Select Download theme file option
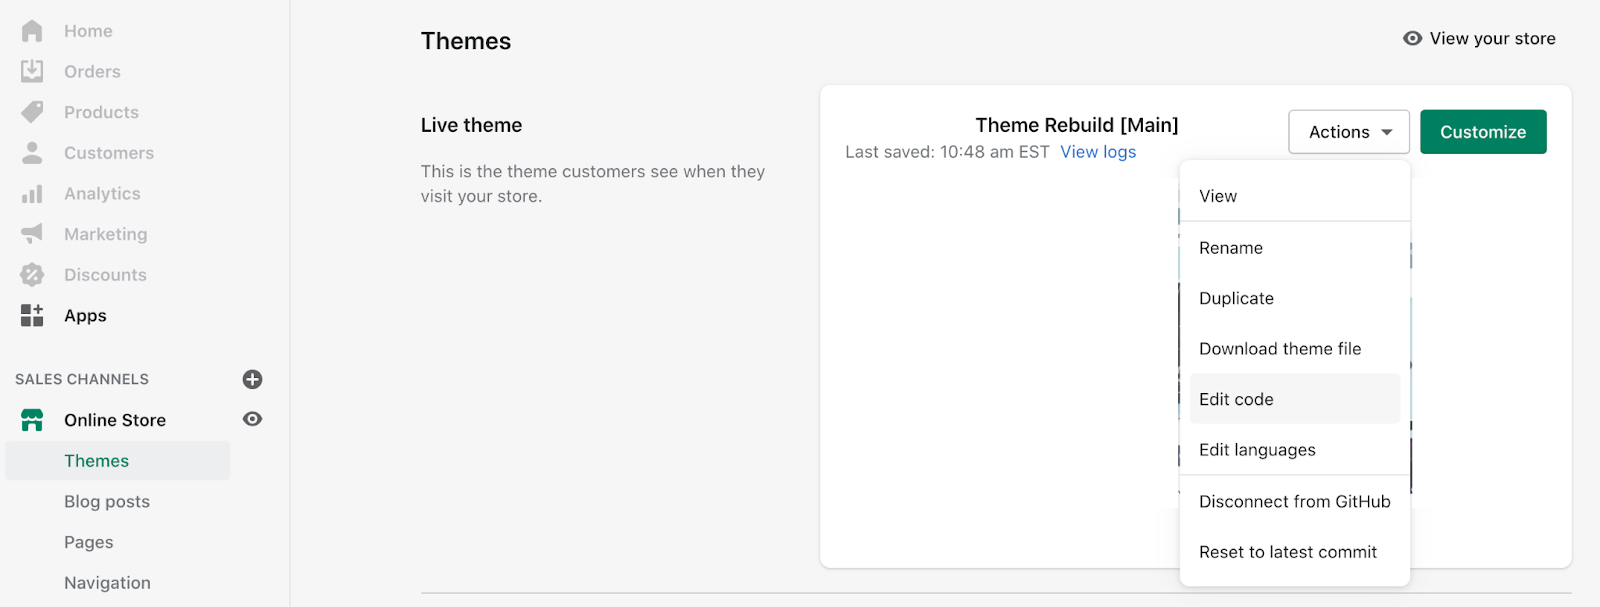The width and height of the screenshot is (1600, 607). (1280, 349)
